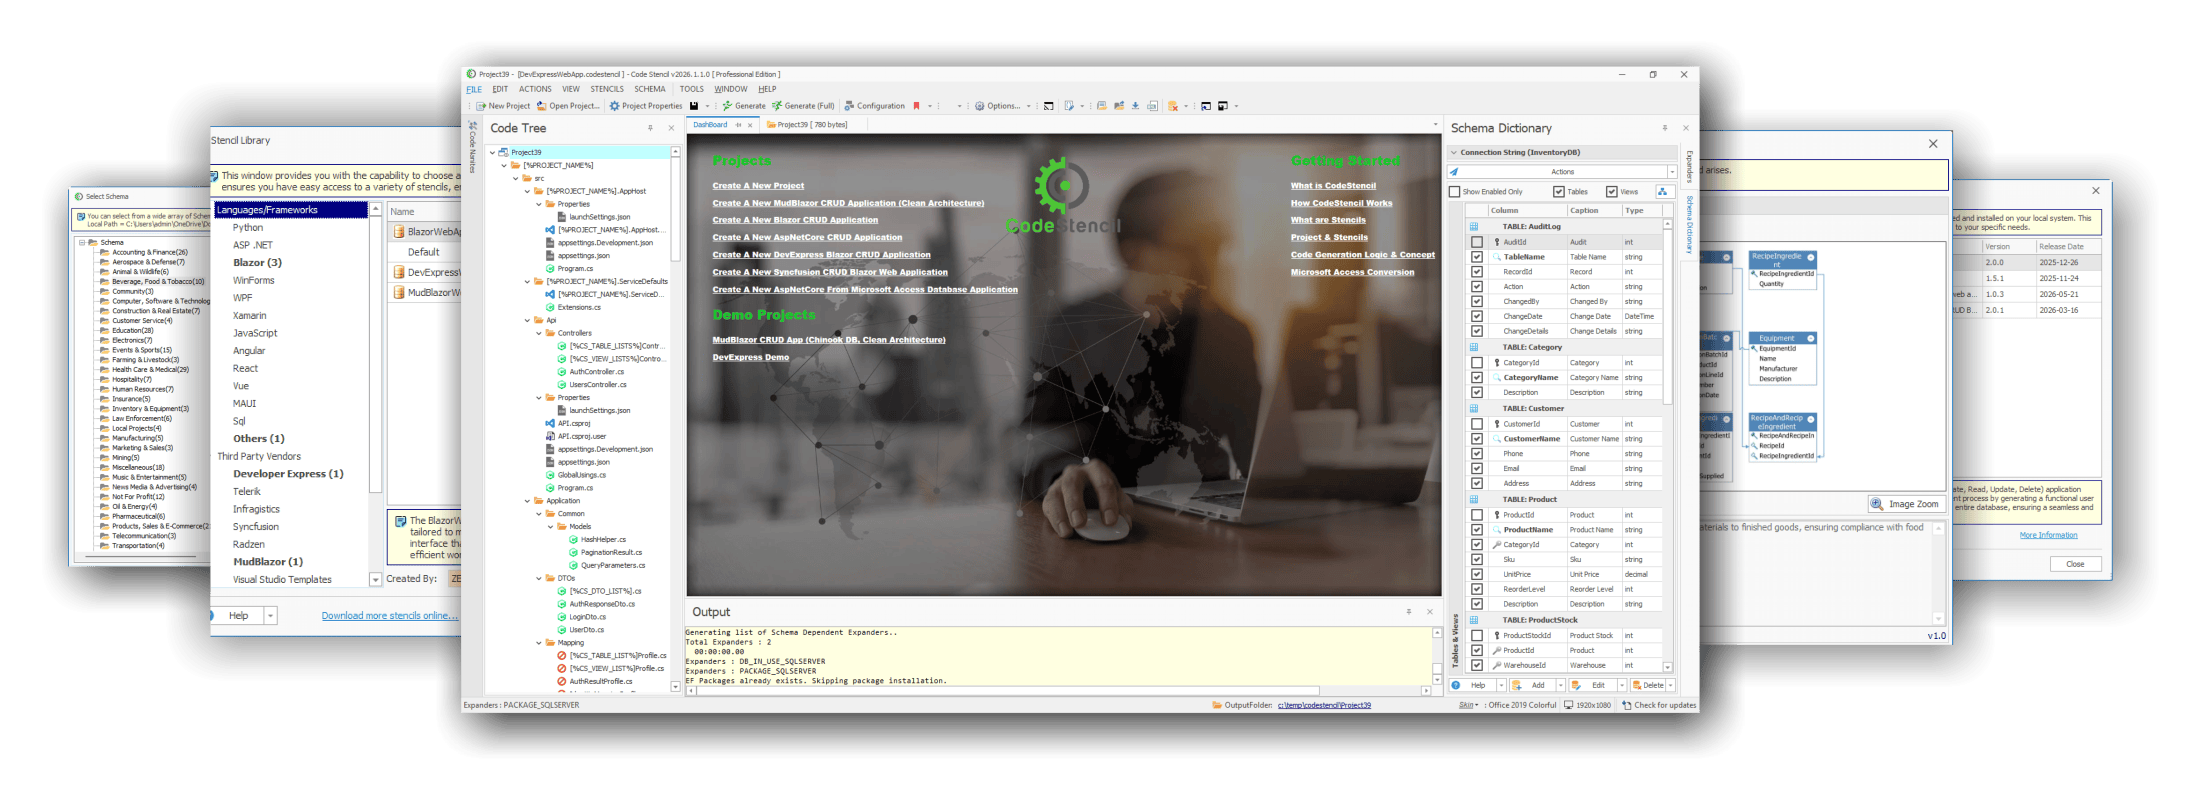Click the schema diagram hierarchy icon

tap(1663, 192)
